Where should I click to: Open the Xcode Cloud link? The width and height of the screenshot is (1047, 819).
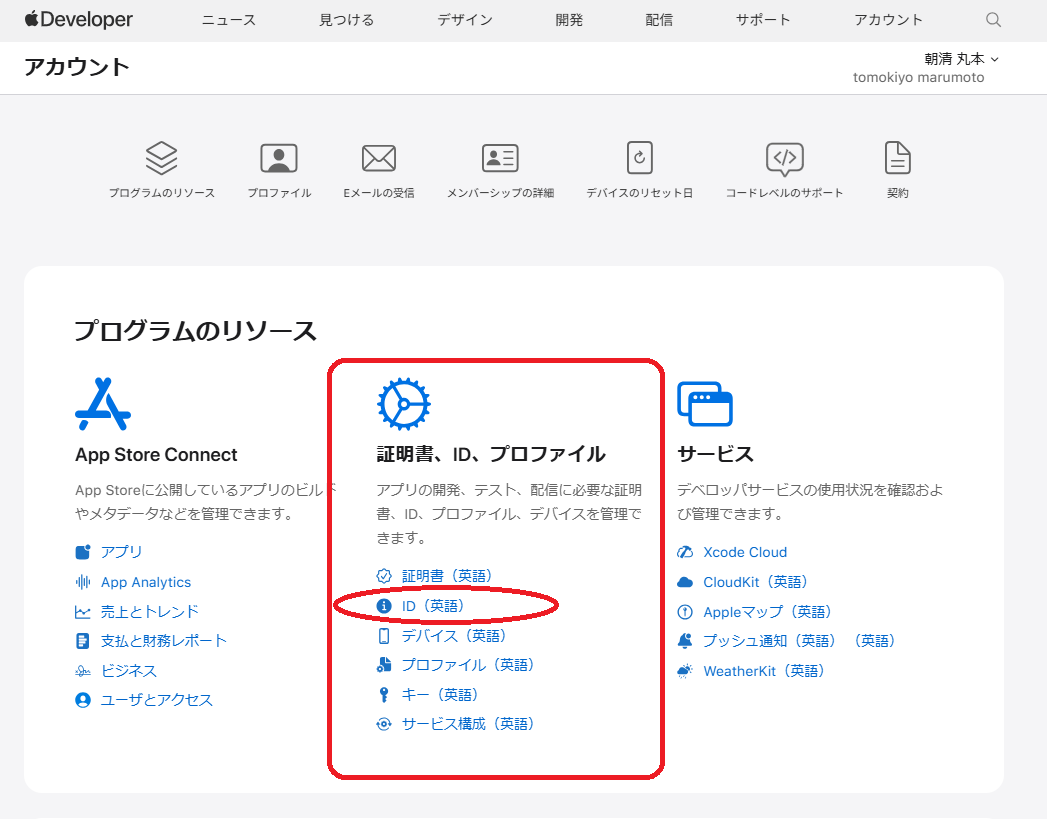(x=744, y=552)
